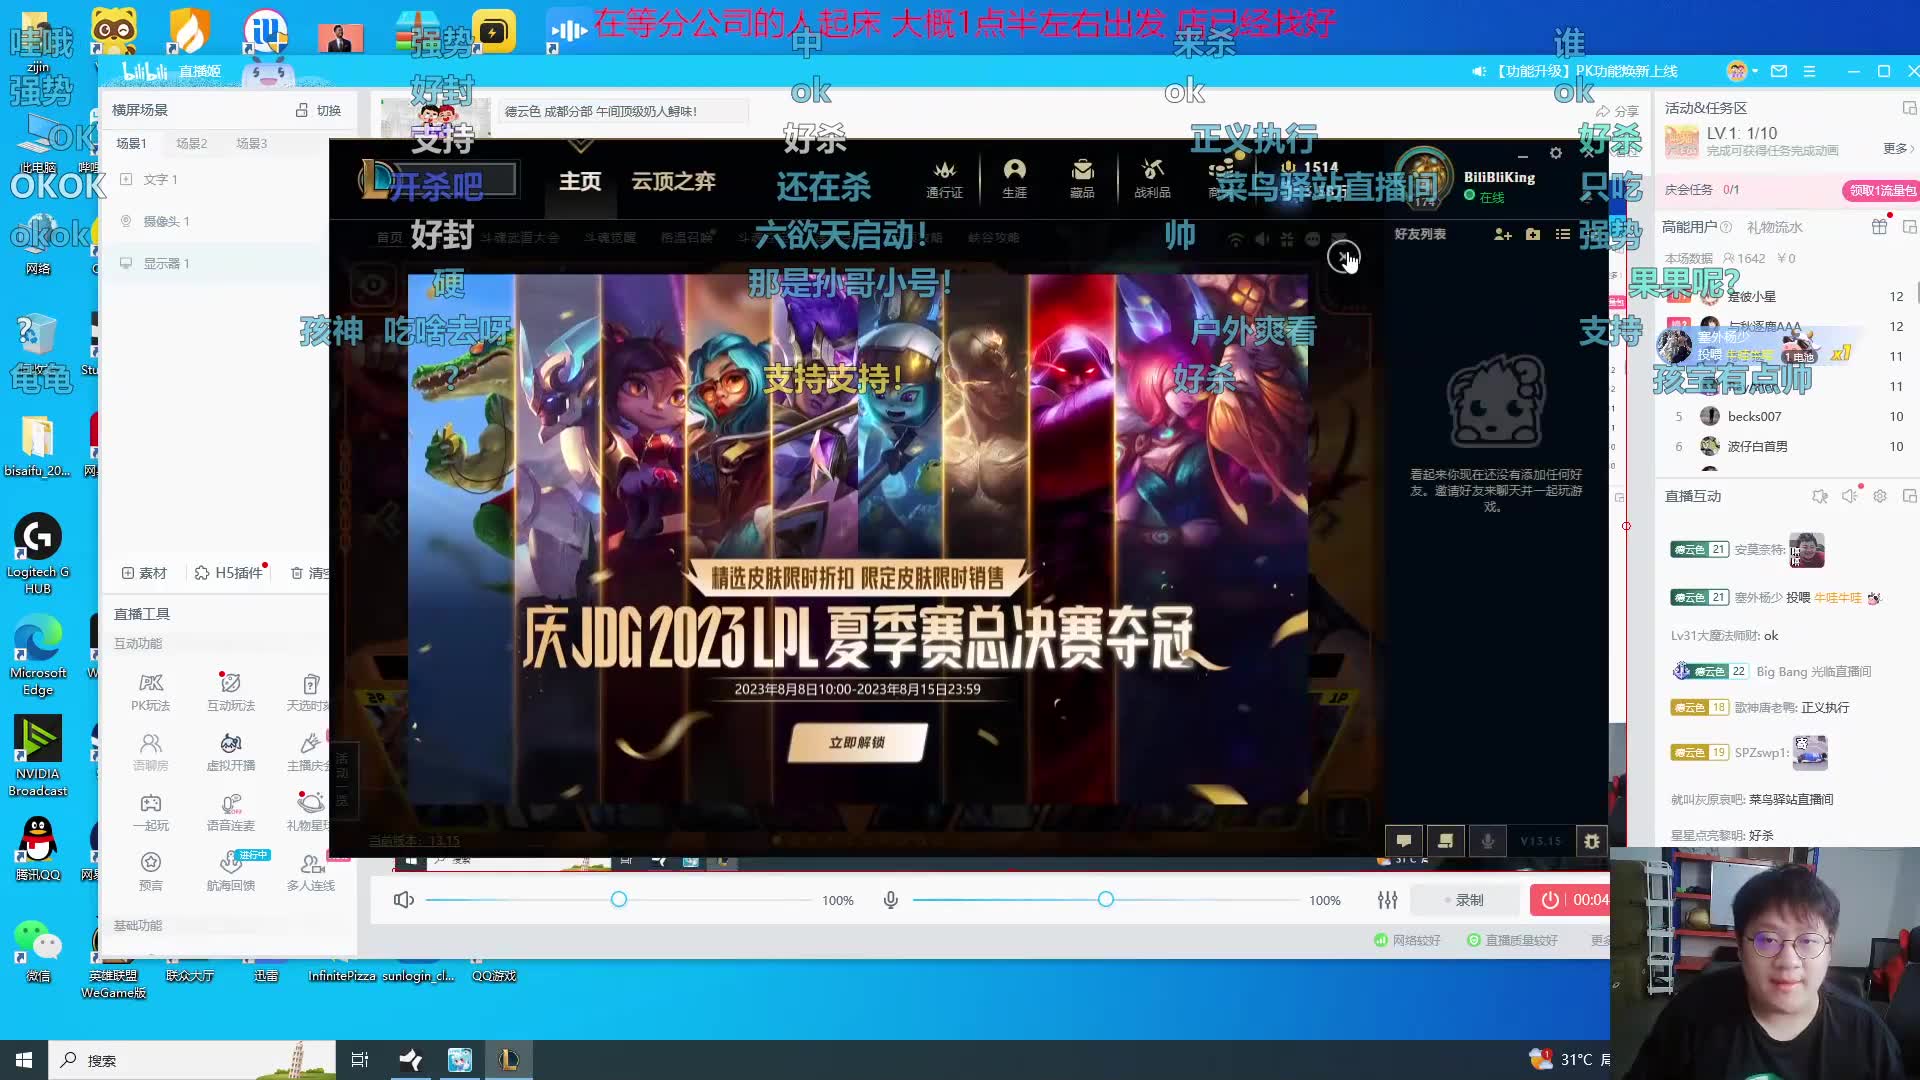Click the 分享 share link

(x=1617, y=111)
